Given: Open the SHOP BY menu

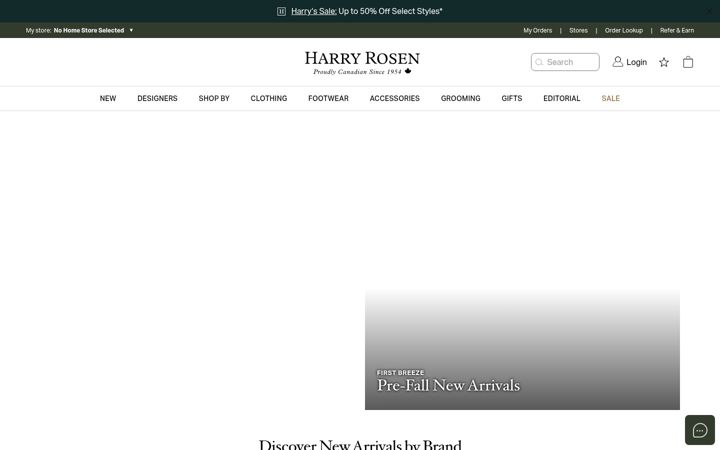Looking at the screenshot, I should click(x=214, y=98).
